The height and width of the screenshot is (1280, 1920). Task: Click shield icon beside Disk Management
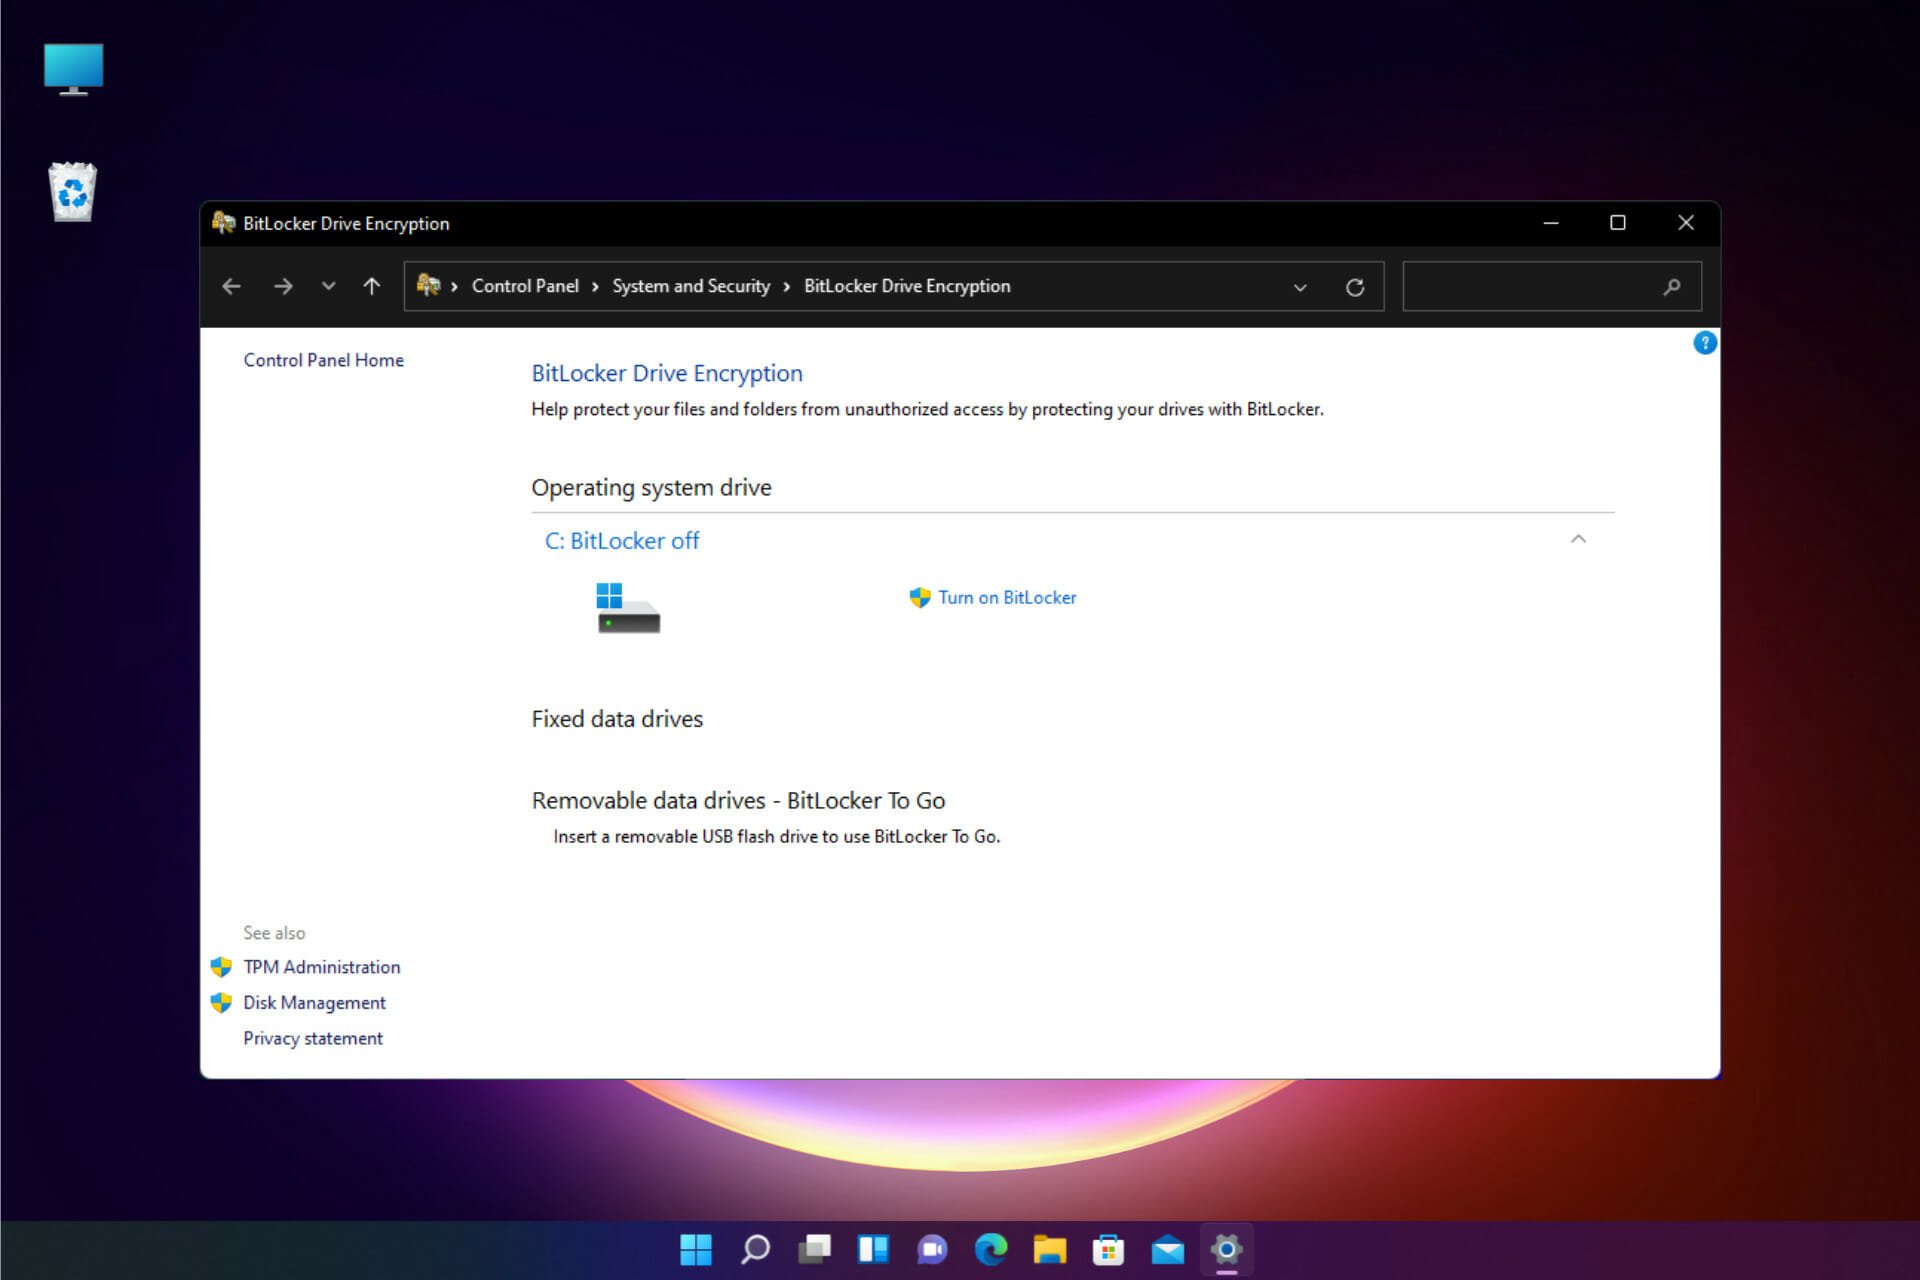[221, 1003]
